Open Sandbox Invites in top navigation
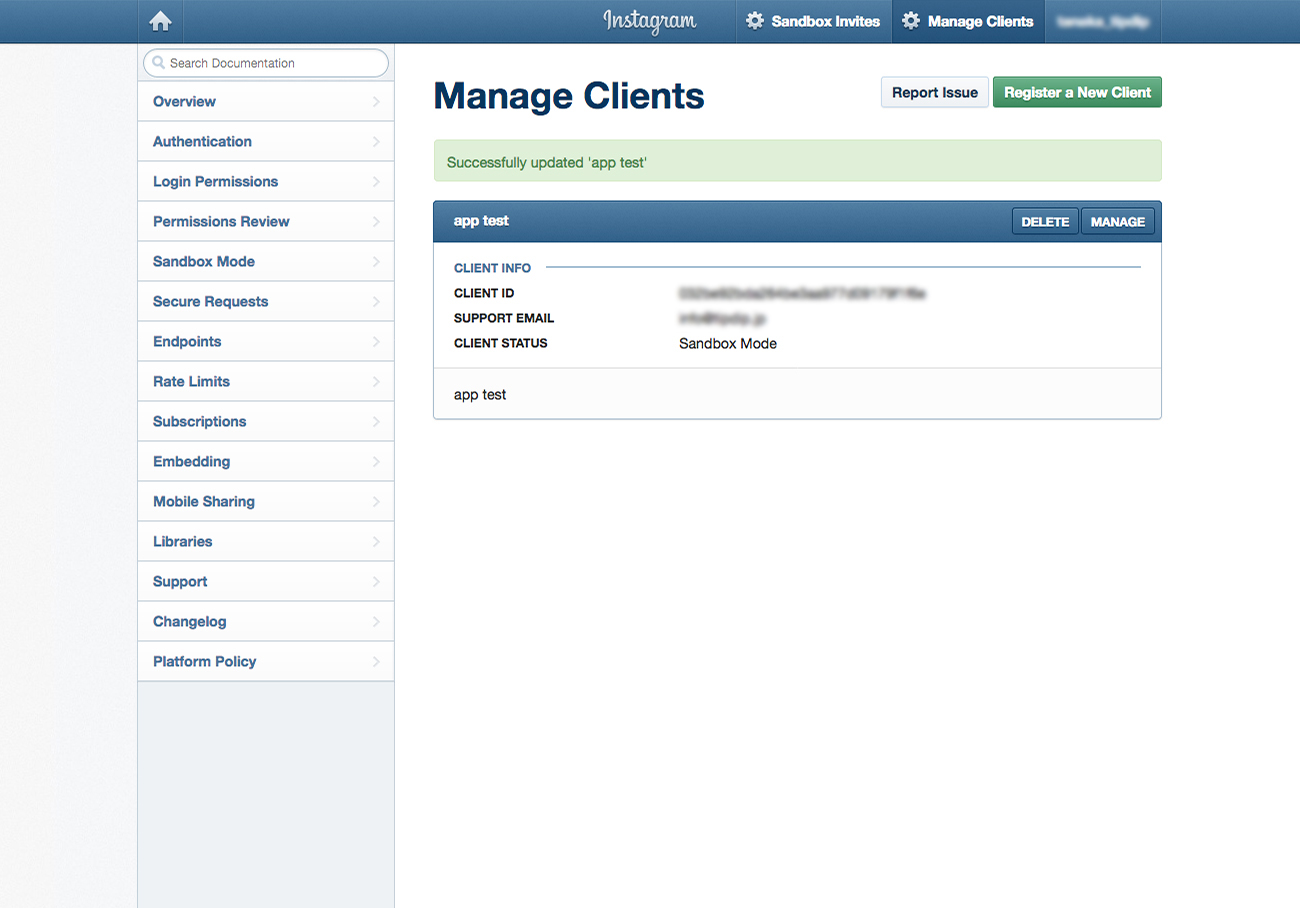 813,21
